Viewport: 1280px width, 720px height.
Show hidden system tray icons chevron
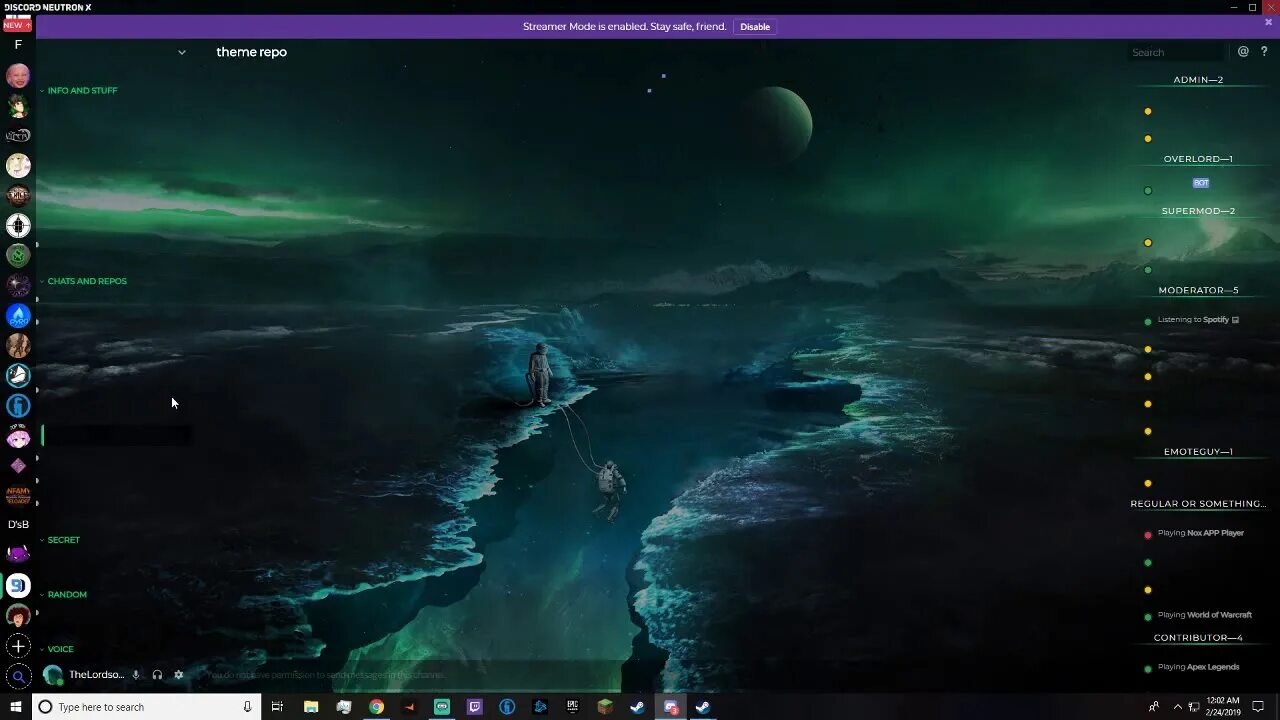pos(1177,707)
